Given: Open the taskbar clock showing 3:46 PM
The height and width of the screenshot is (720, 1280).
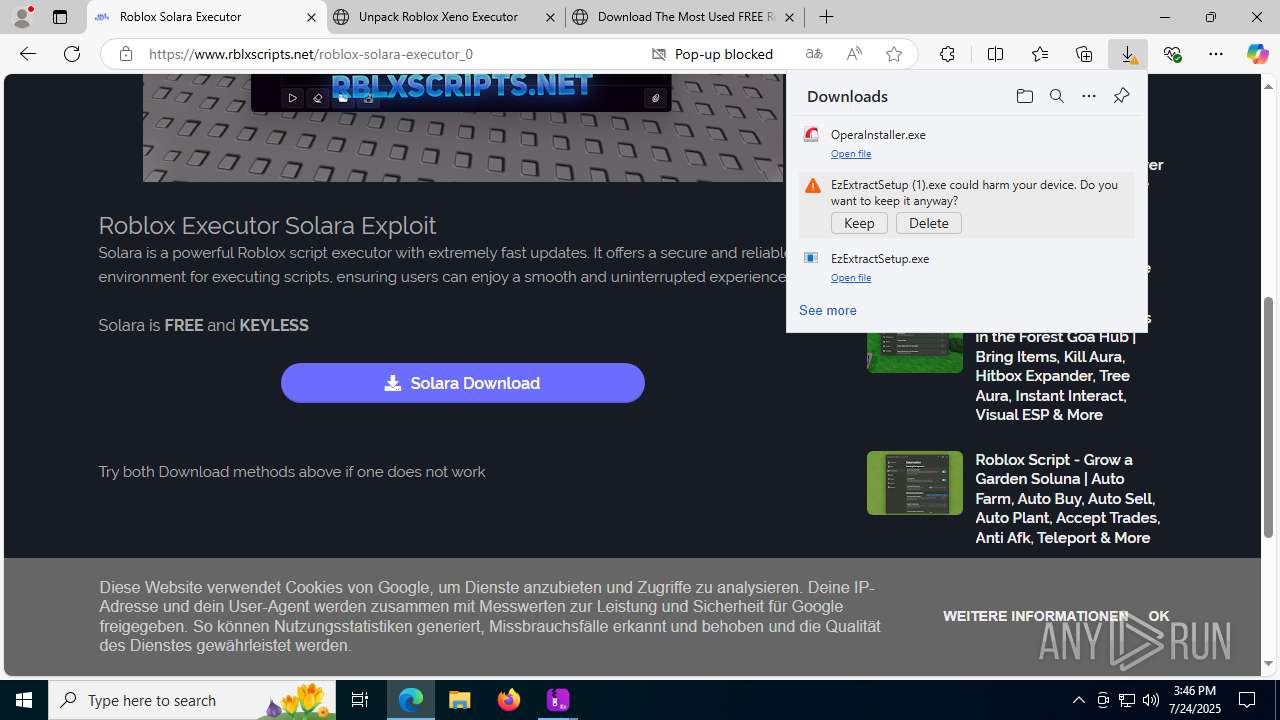Looking at the screenshot, I should pyautogui.click(x=1195, y=700).
